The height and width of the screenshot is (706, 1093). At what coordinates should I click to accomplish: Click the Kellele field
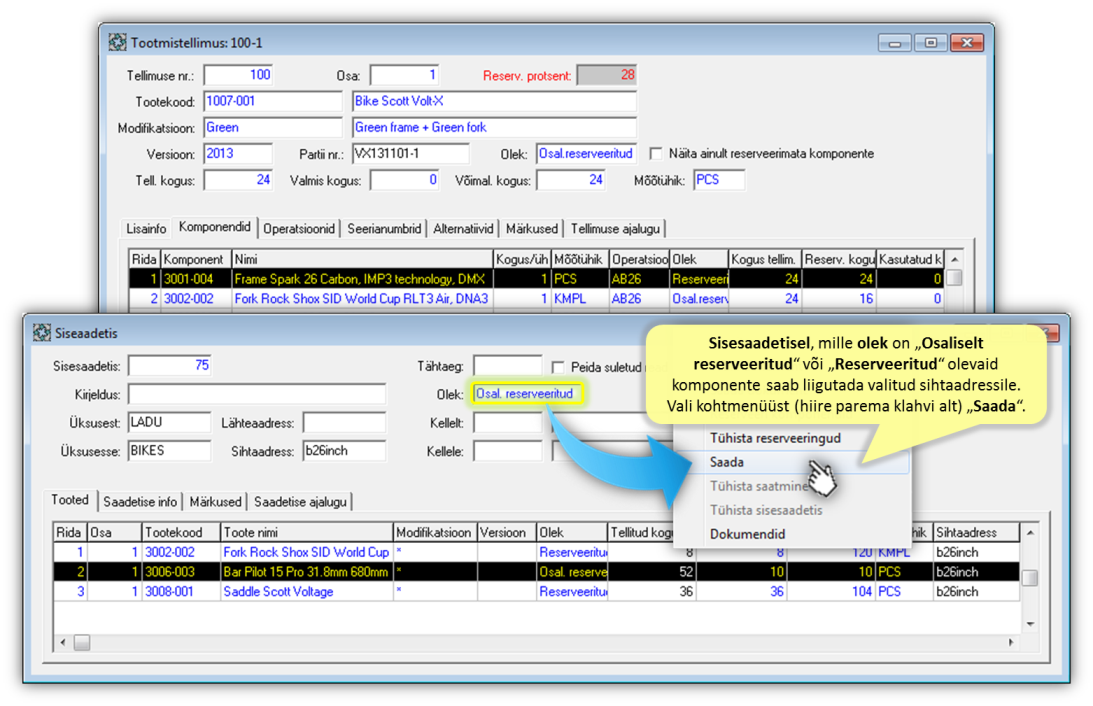click(x=507, y=451)
